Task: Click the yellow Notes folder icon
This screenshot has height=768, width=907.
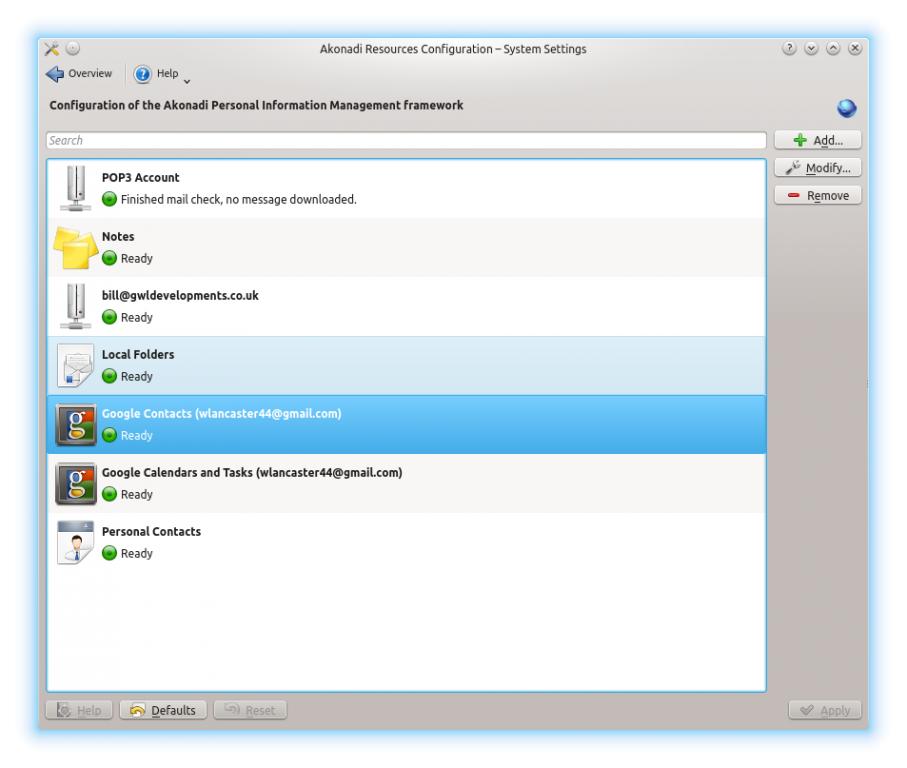Action: 75,247
